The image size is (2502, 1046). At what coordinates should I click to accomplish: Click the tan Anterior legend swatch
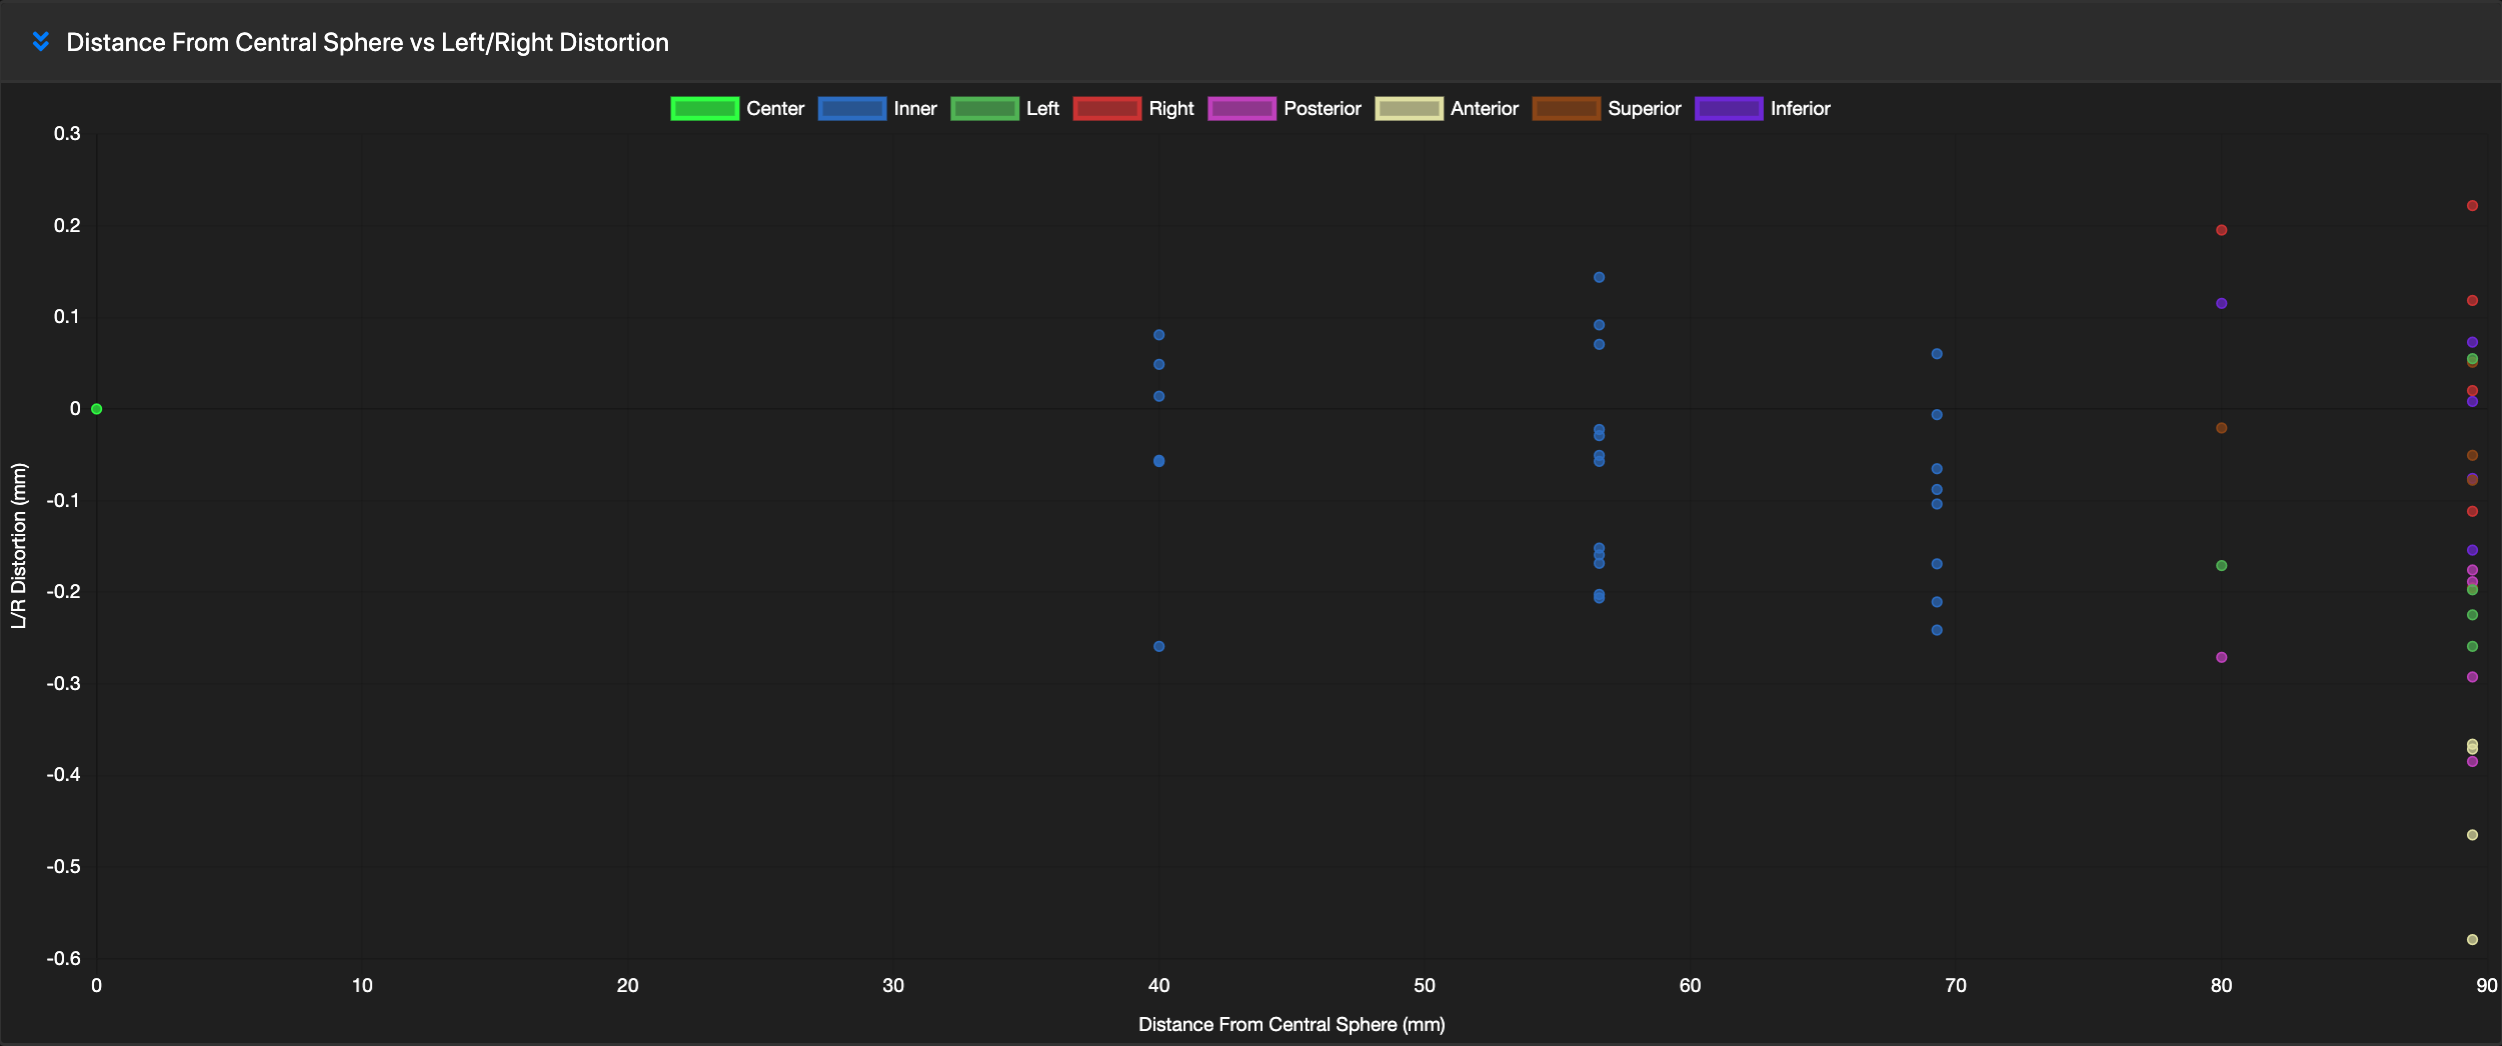pyautogui.click(x=1411, y=108)
